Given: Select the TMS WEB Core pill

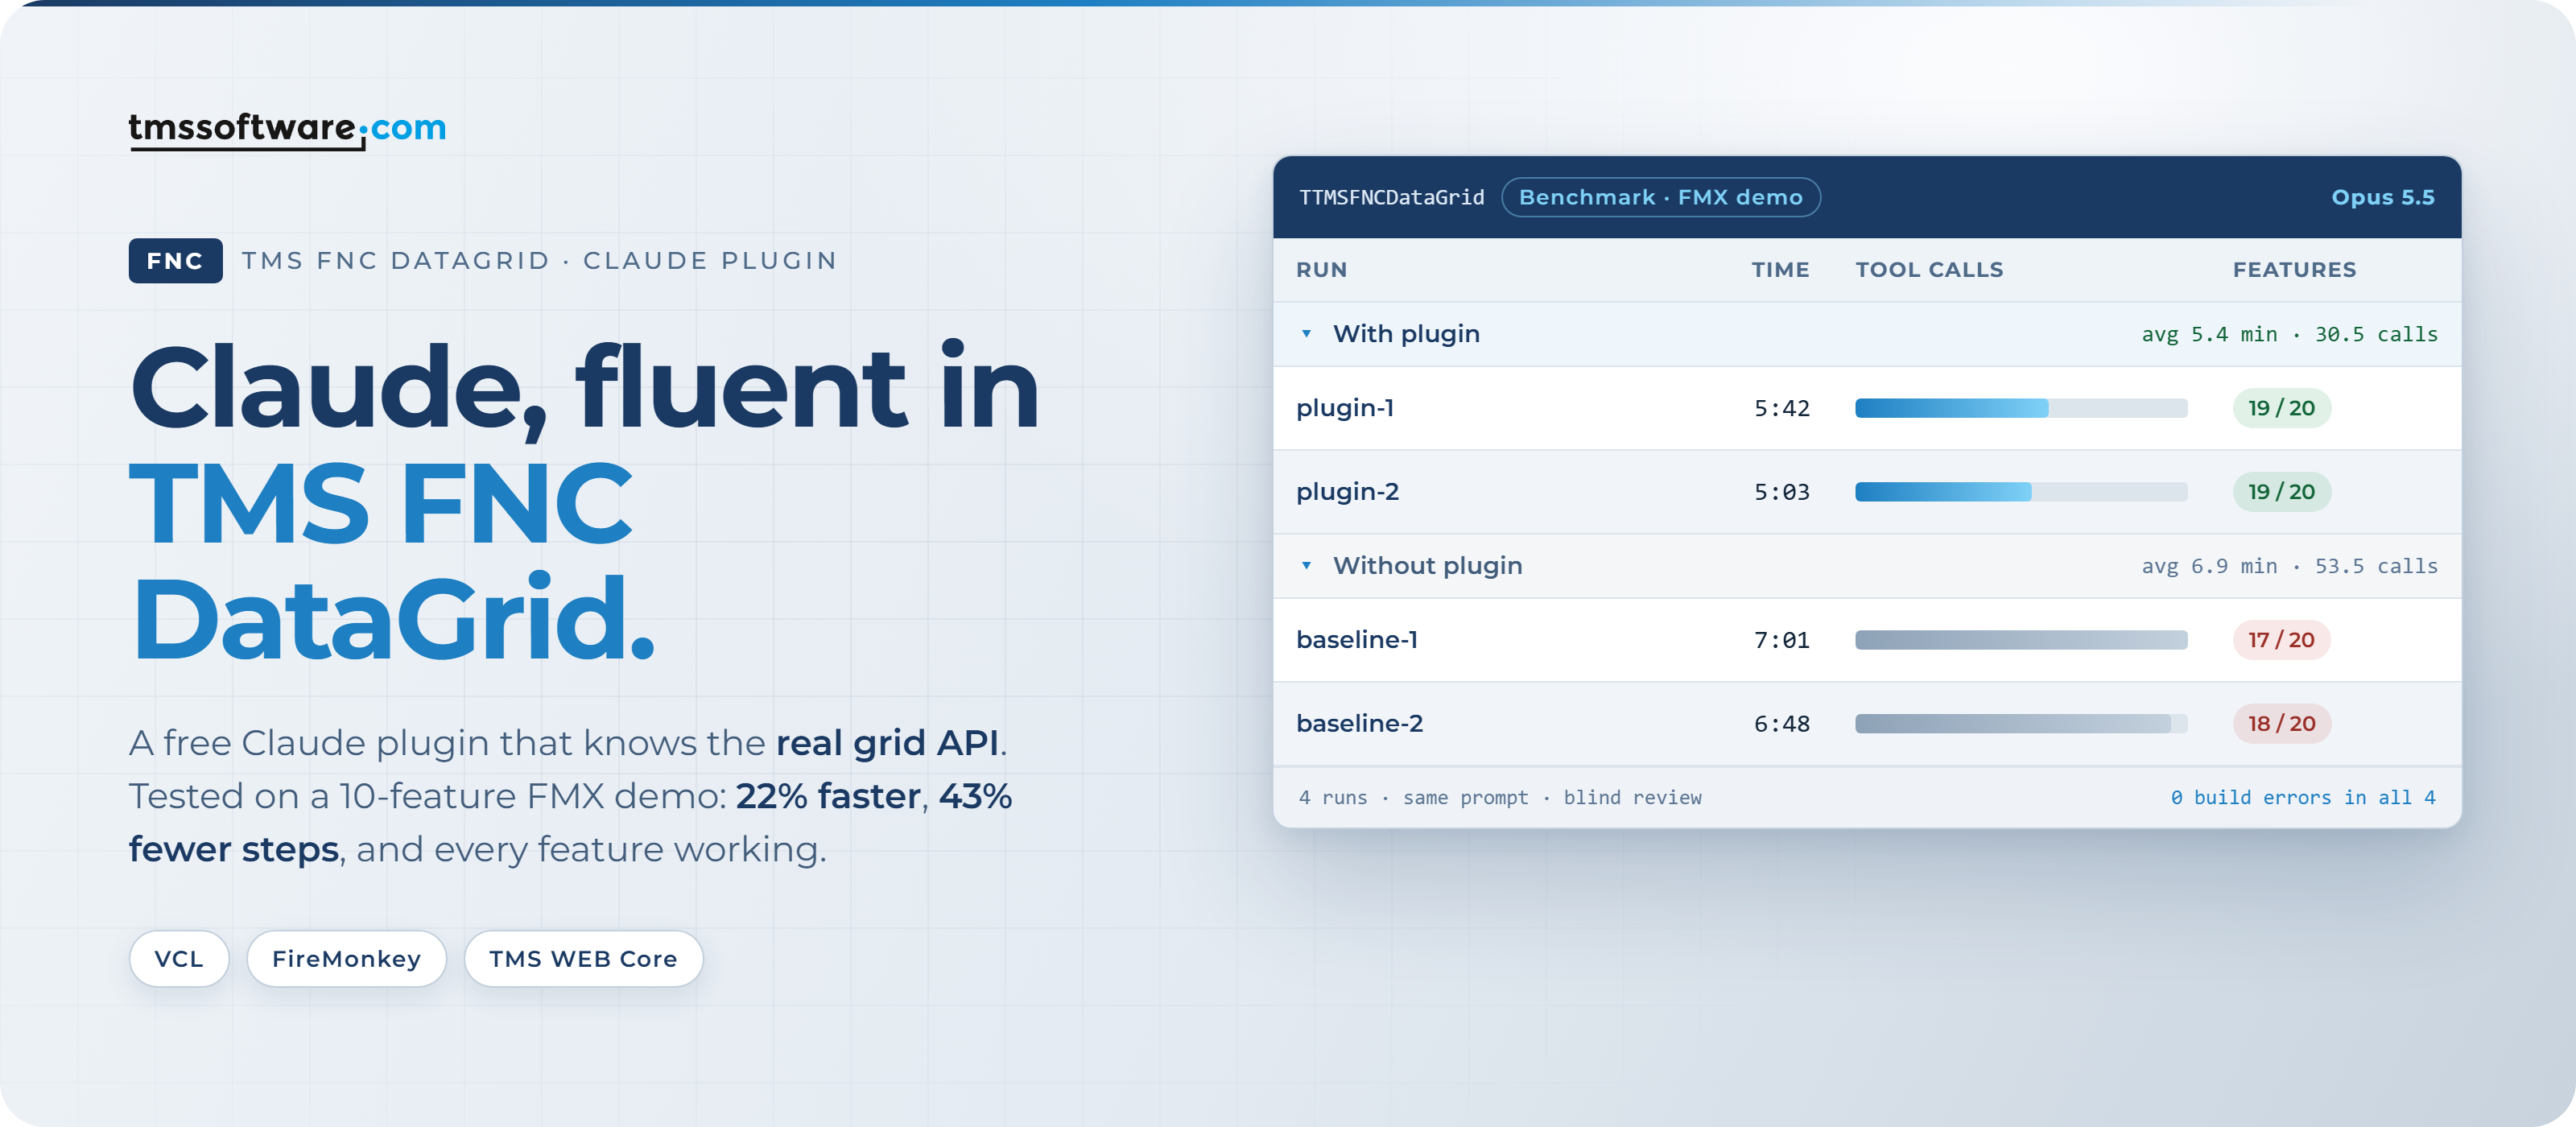Looking at the screenshot, I should (583, 959).
